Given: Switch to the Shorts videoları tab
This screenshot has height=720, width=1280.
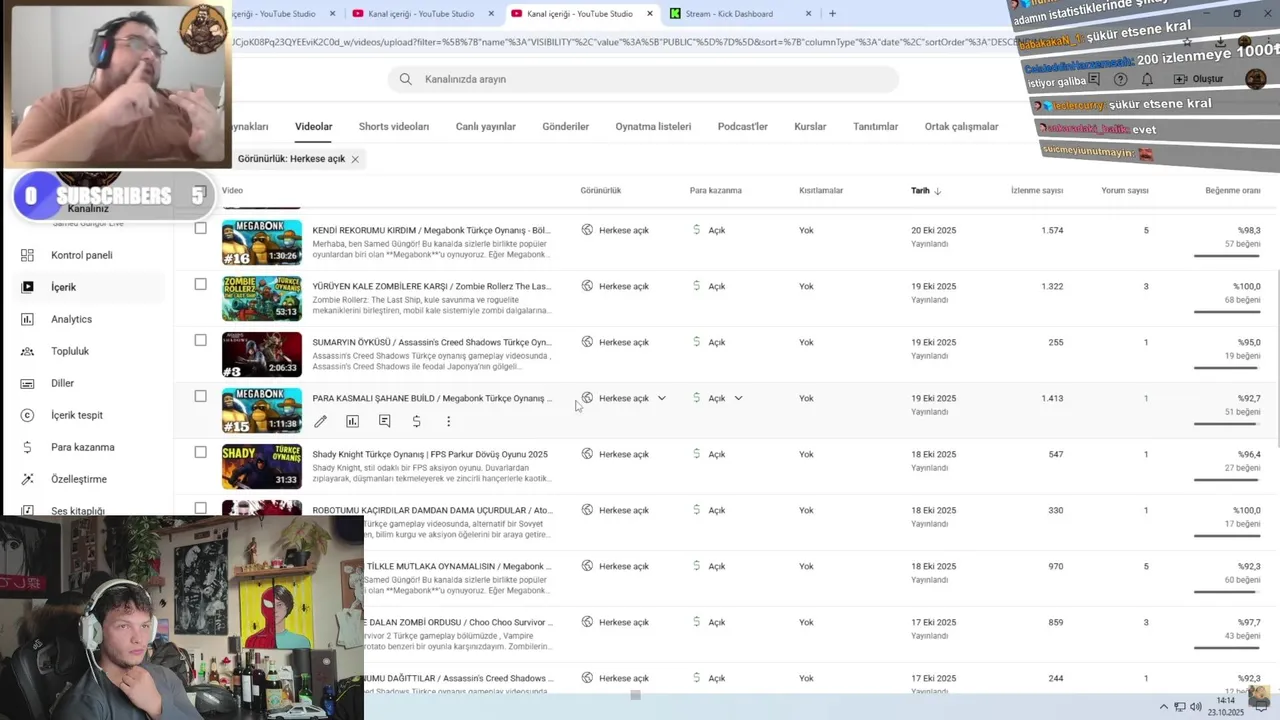Looking at the screenshot, I should coord(394,127).
